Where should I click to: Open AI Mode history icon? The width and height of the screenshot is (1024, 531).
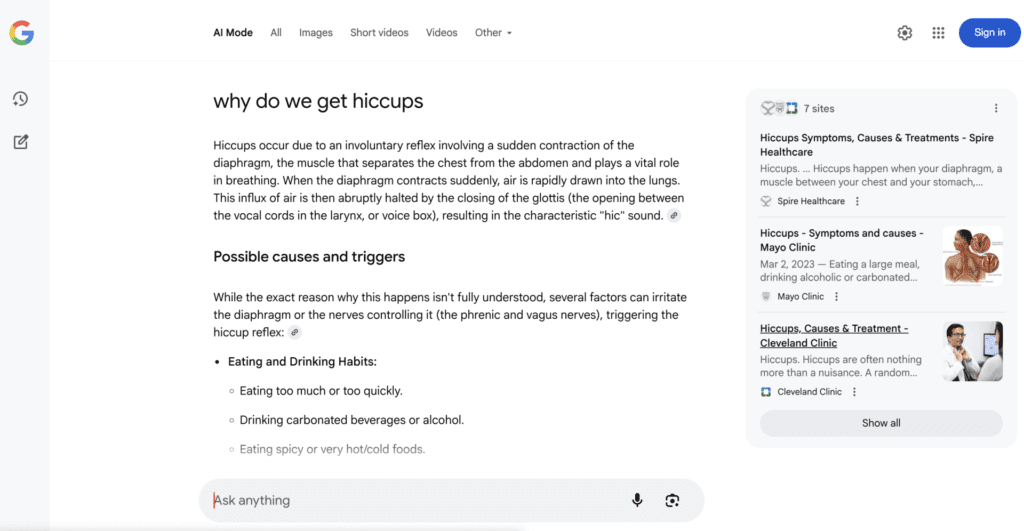click(20, 99)
